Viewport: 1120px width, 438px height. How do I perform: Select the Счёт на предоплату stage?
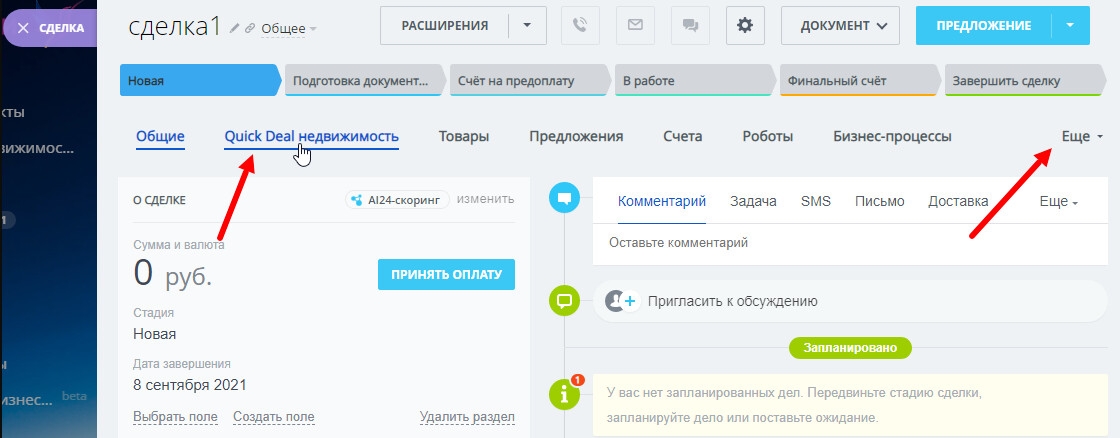(x=526, y=80)
